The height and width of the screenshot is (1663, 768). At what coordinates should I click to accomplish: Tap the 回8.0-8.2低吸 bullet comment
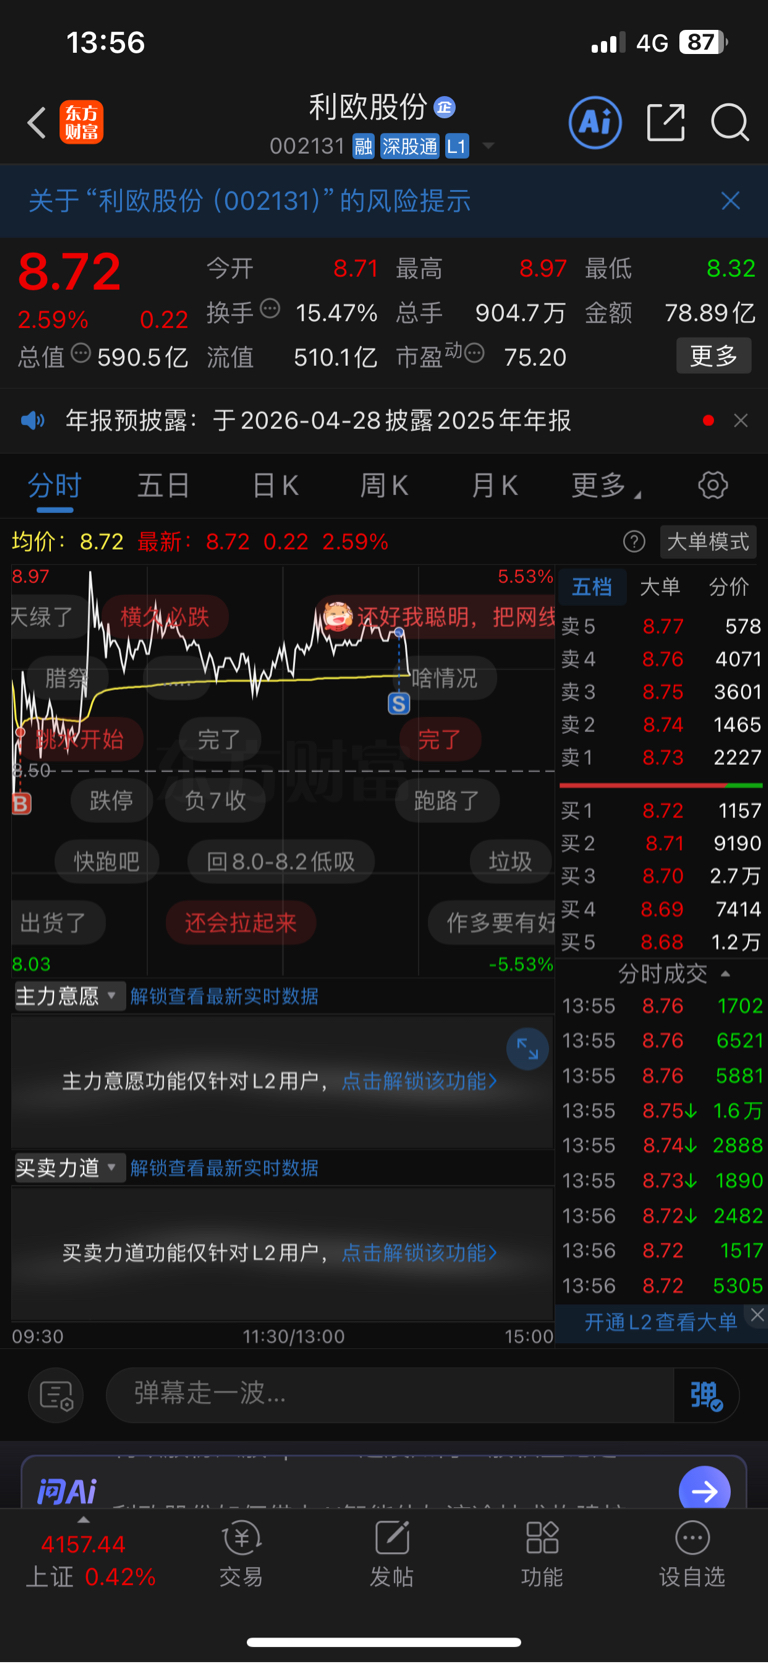[281, 861]
